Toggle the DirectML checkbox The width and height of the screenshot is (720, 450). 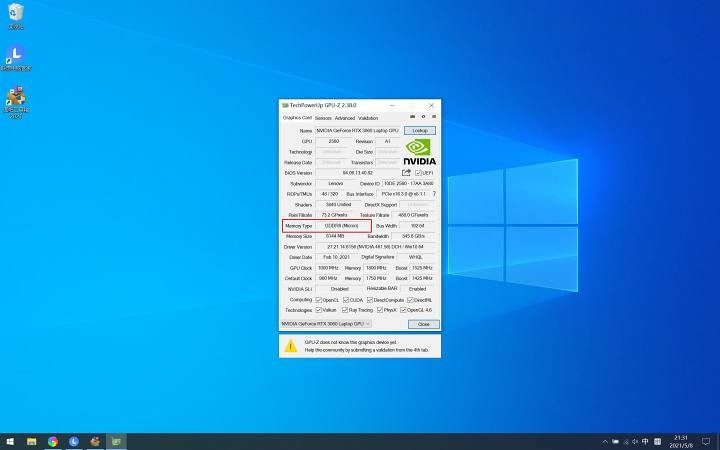pos(410,300)
